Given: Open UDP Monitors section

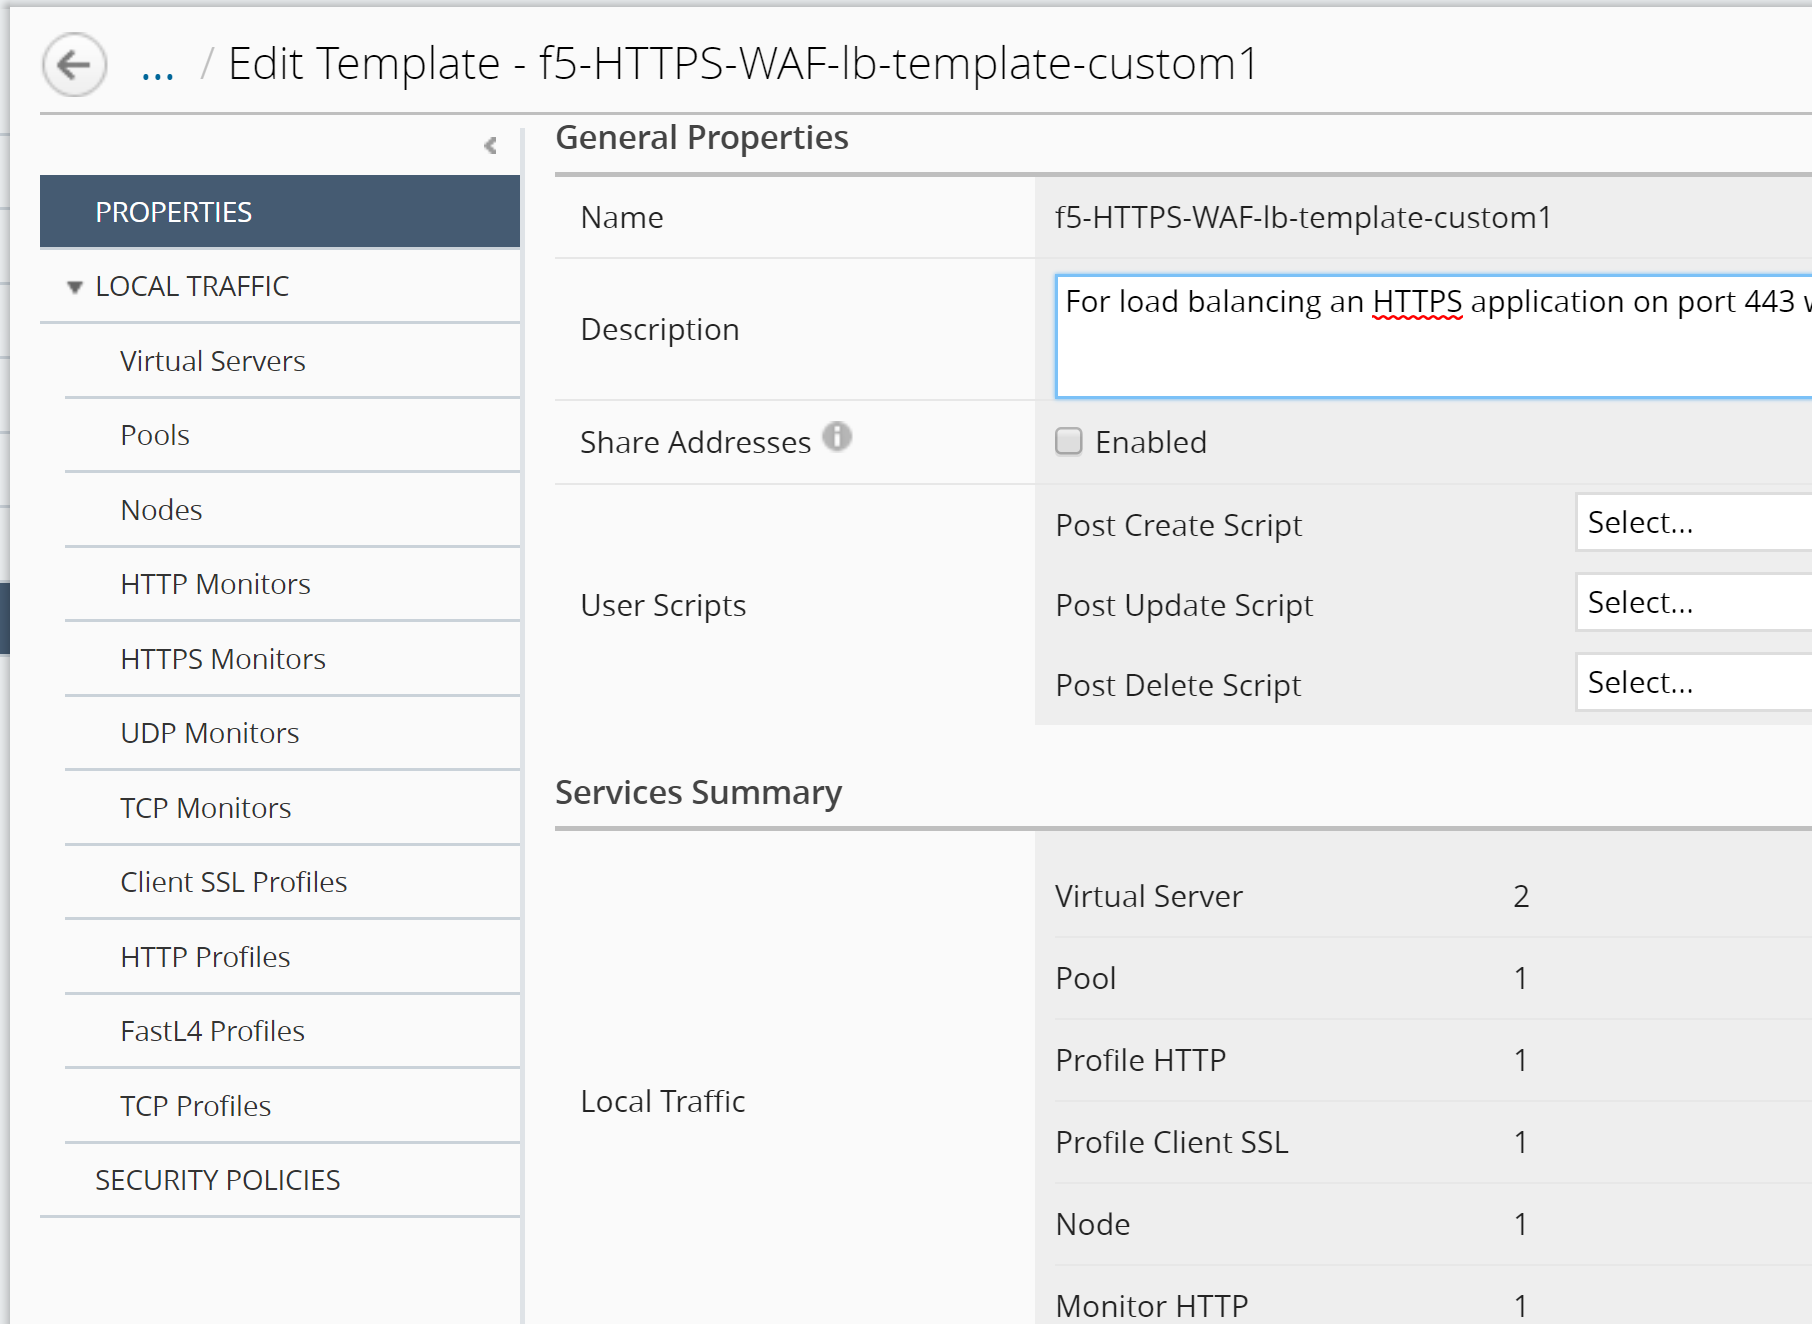Looking at the screenshot, I should click(292, 733).
